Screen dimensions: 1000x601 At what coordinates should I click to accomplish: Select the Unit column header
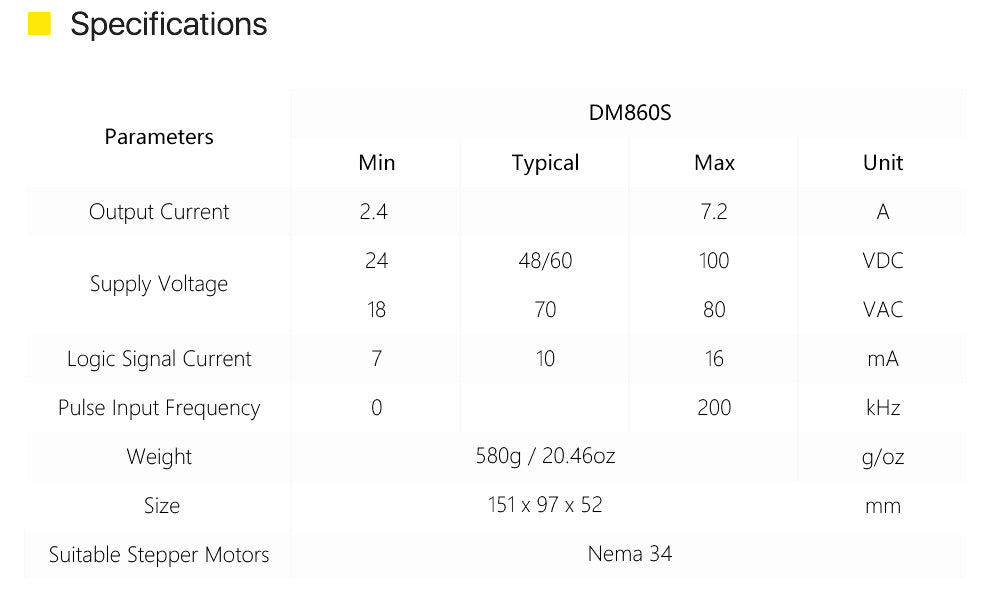883,163
